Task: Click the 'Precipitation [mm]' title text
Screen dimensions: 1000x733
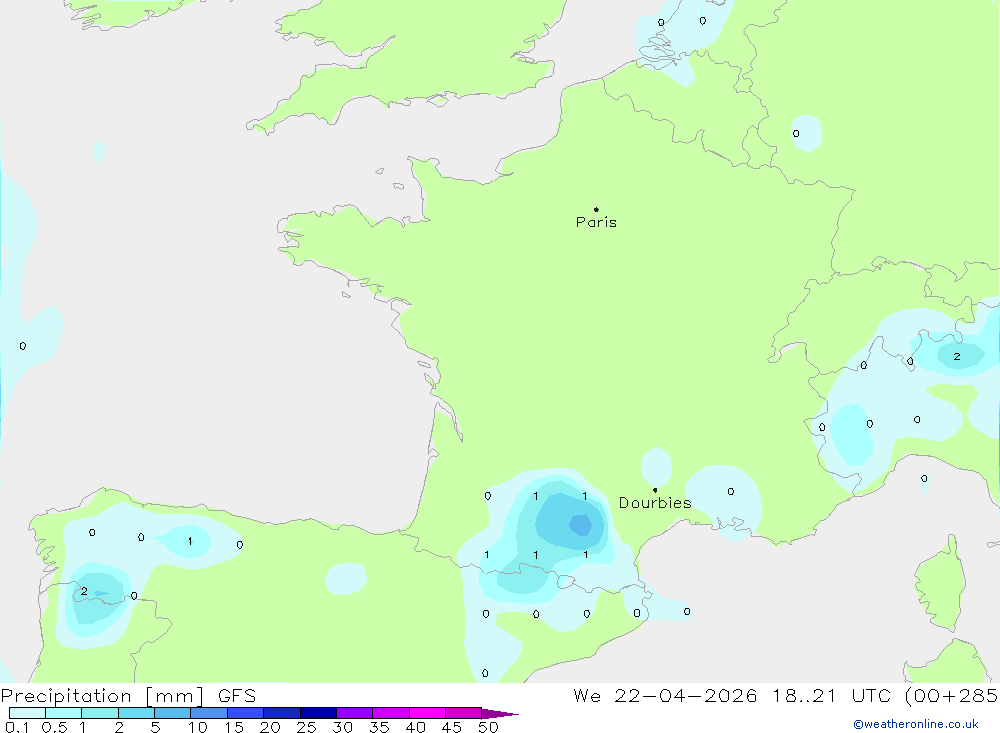Action: coord(102,696)
